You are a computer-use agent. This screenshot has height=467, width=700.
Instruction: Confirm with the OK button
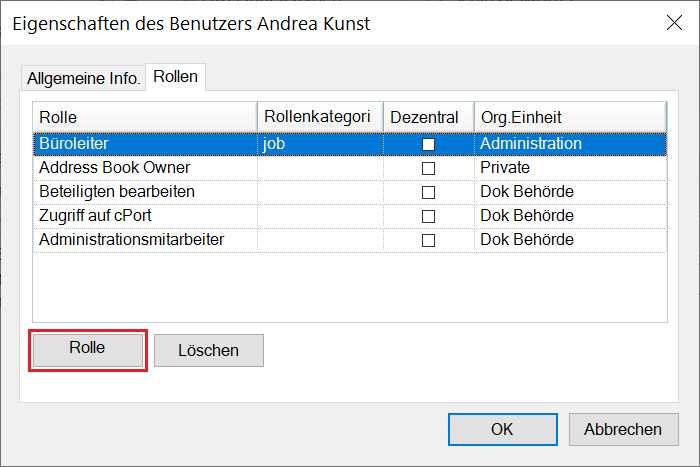(502, 429)
